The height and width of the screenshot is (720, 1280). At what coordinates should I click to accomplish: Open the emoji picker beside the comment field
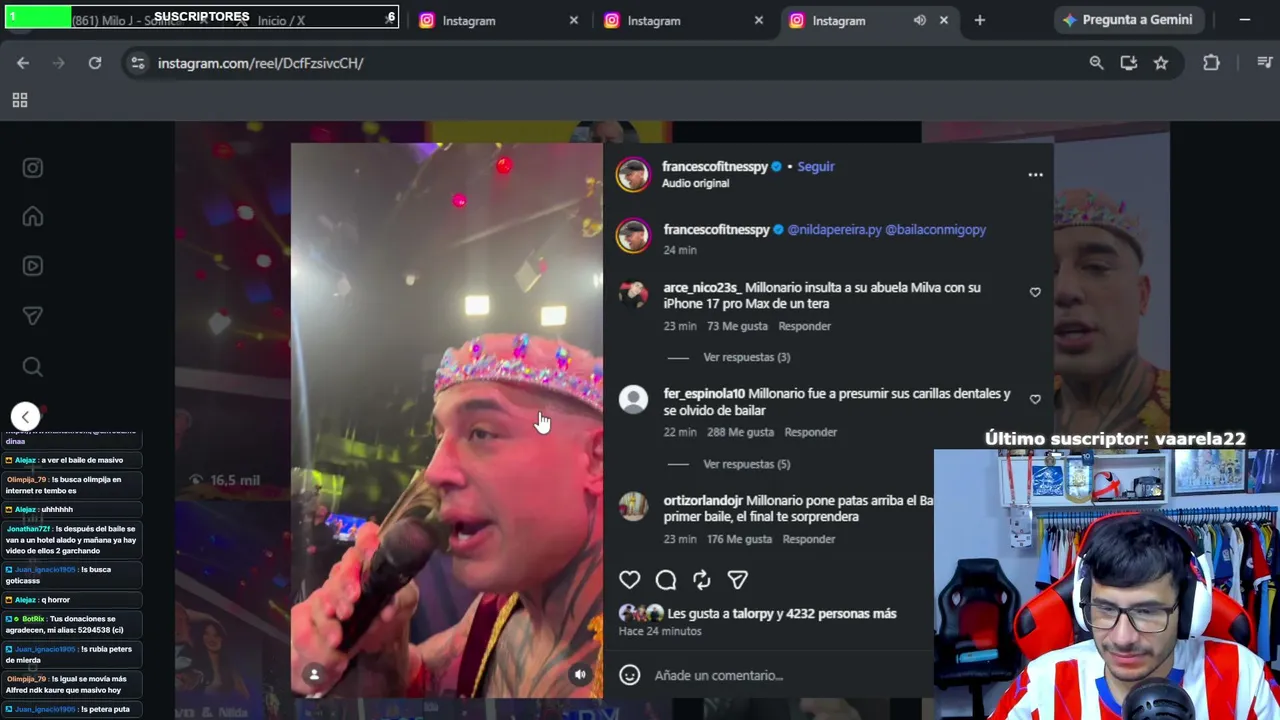[x=630, y=675]
